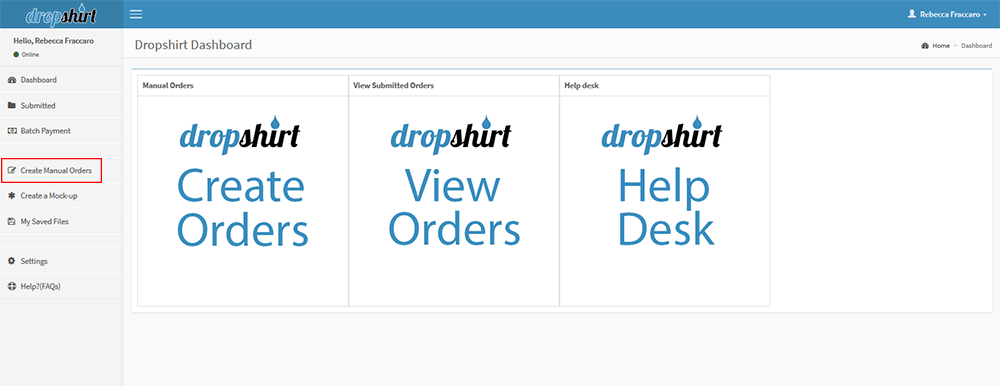Click the breadcrumb home dashboard icon
1000x386 pixels.
(925, 46)
